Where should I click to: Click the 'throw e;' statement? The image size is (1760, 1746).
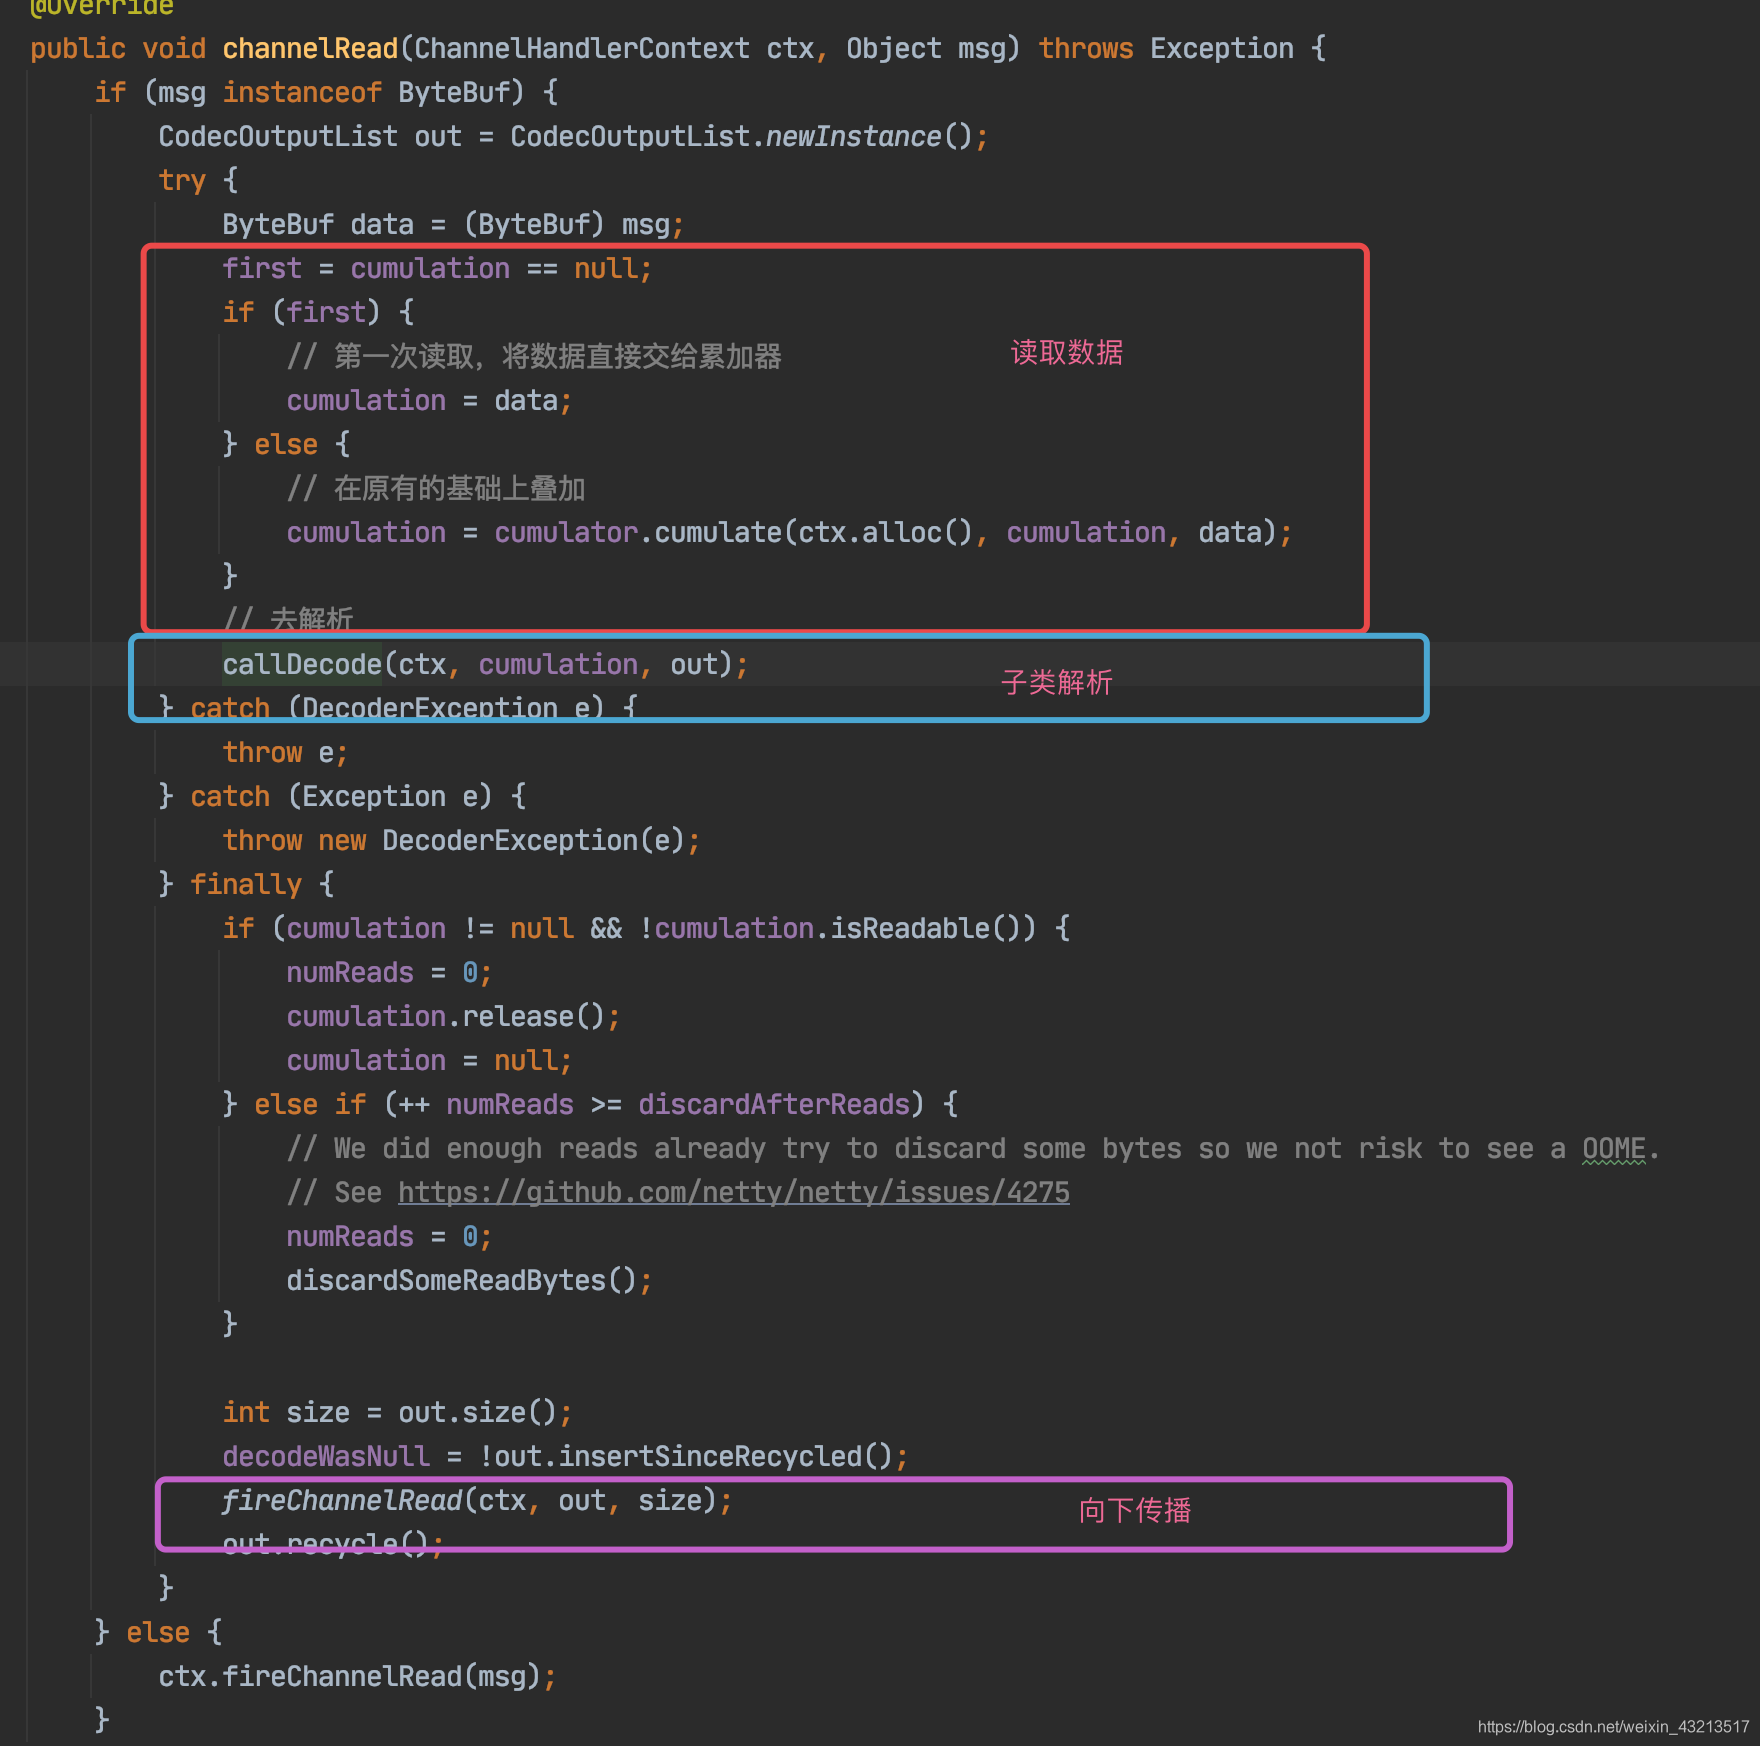click(x=285, y=752)
